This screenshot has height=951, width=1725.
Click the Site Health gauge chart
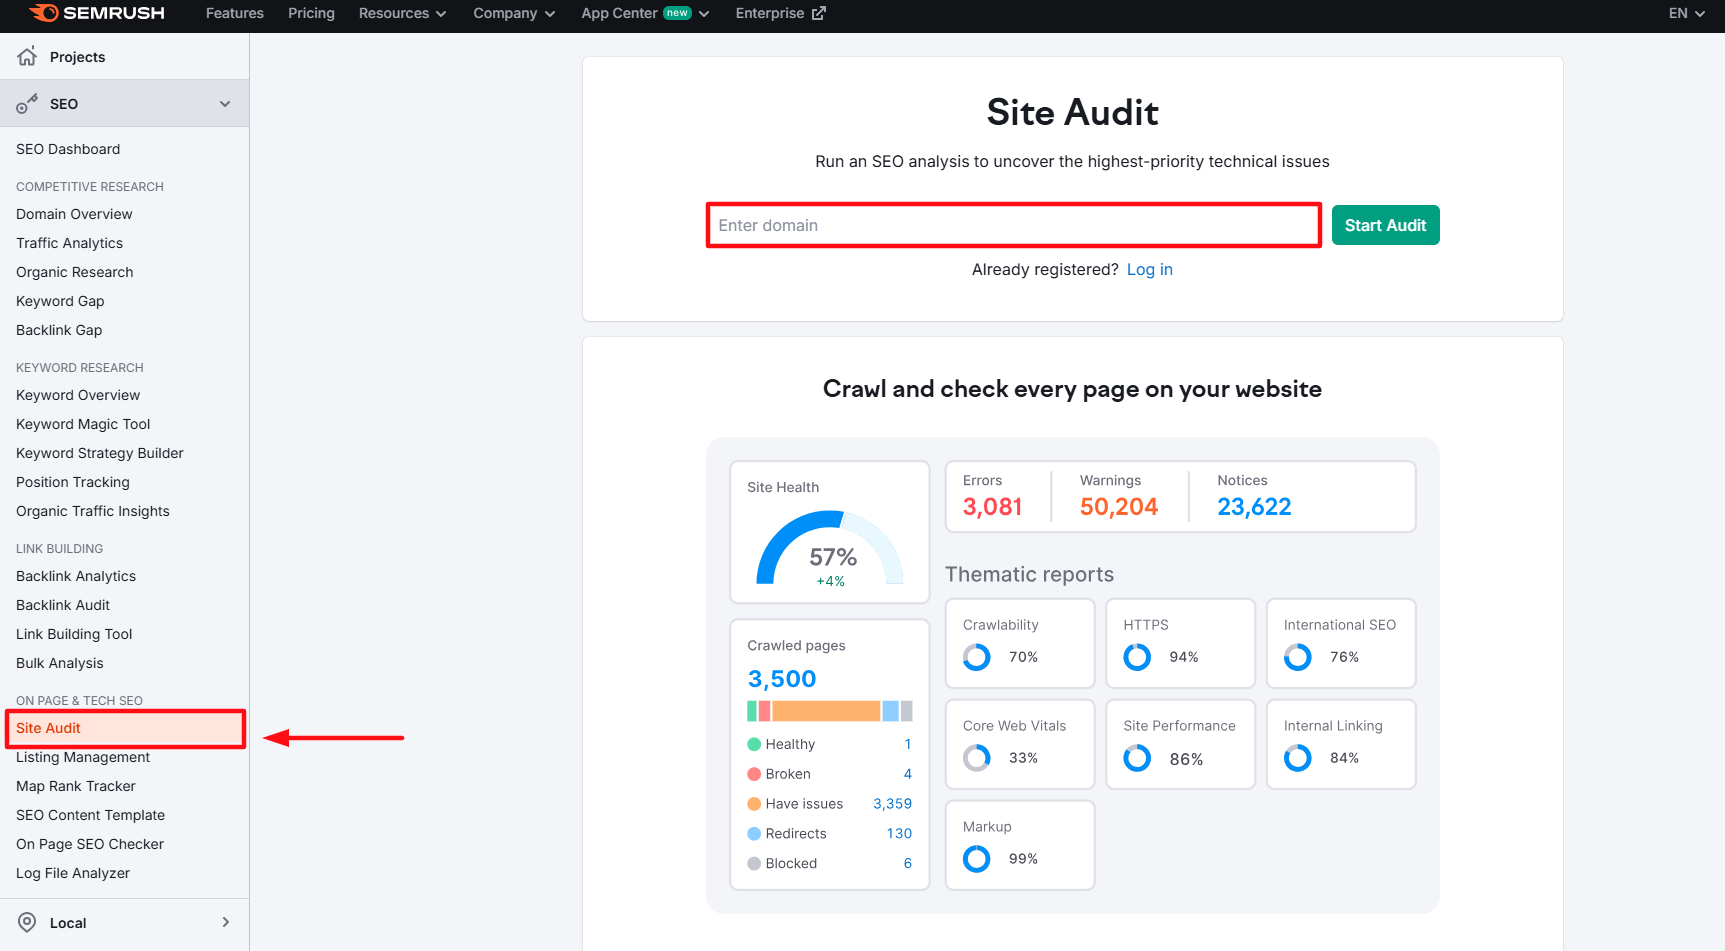(x=829, y=549)
